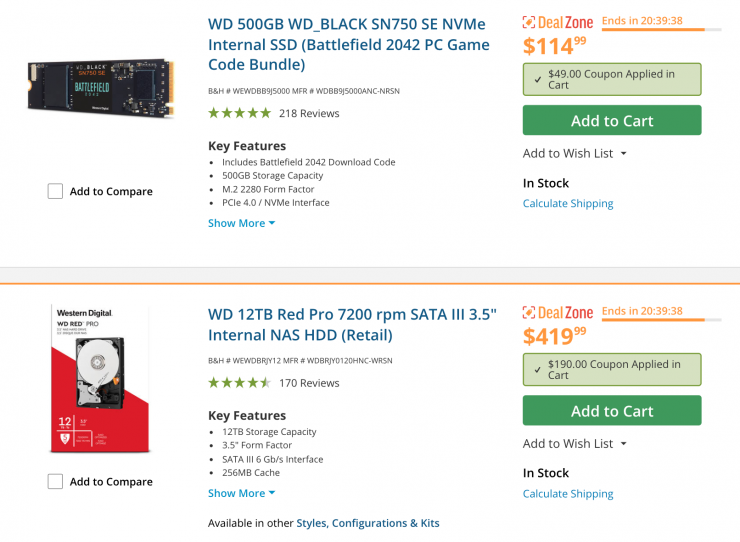Click coupon checkmark for $190.00 coupon

coord(537,365)
